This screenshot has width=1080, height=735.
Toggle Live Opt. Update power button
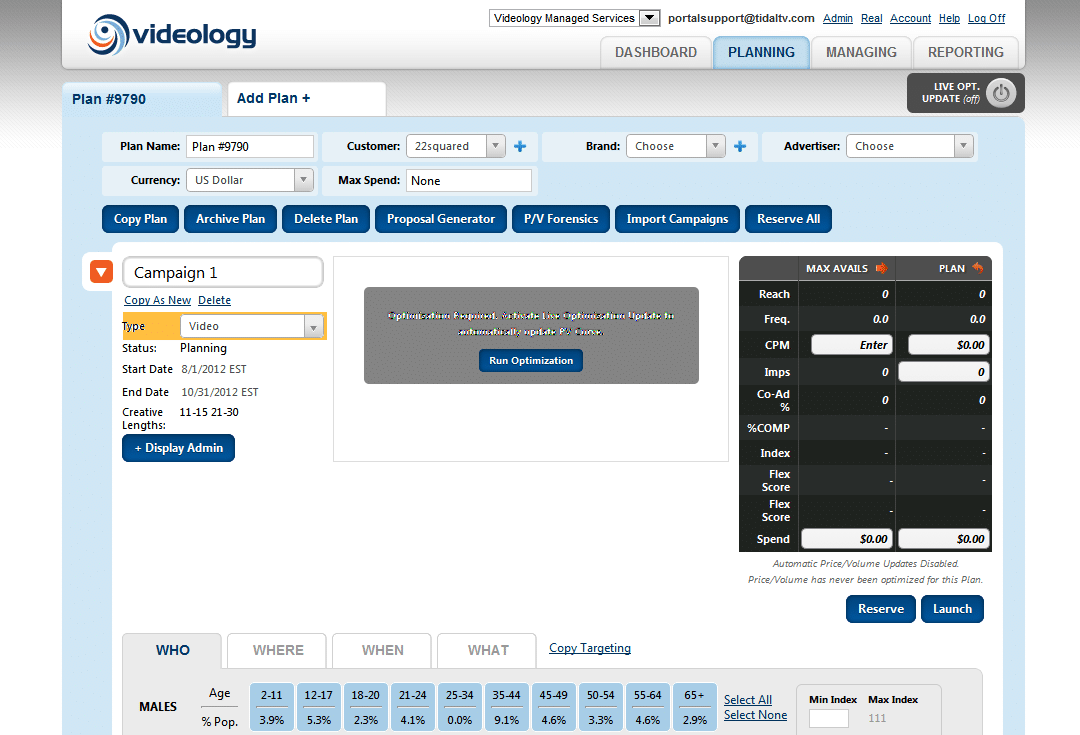click(1001, 93)
